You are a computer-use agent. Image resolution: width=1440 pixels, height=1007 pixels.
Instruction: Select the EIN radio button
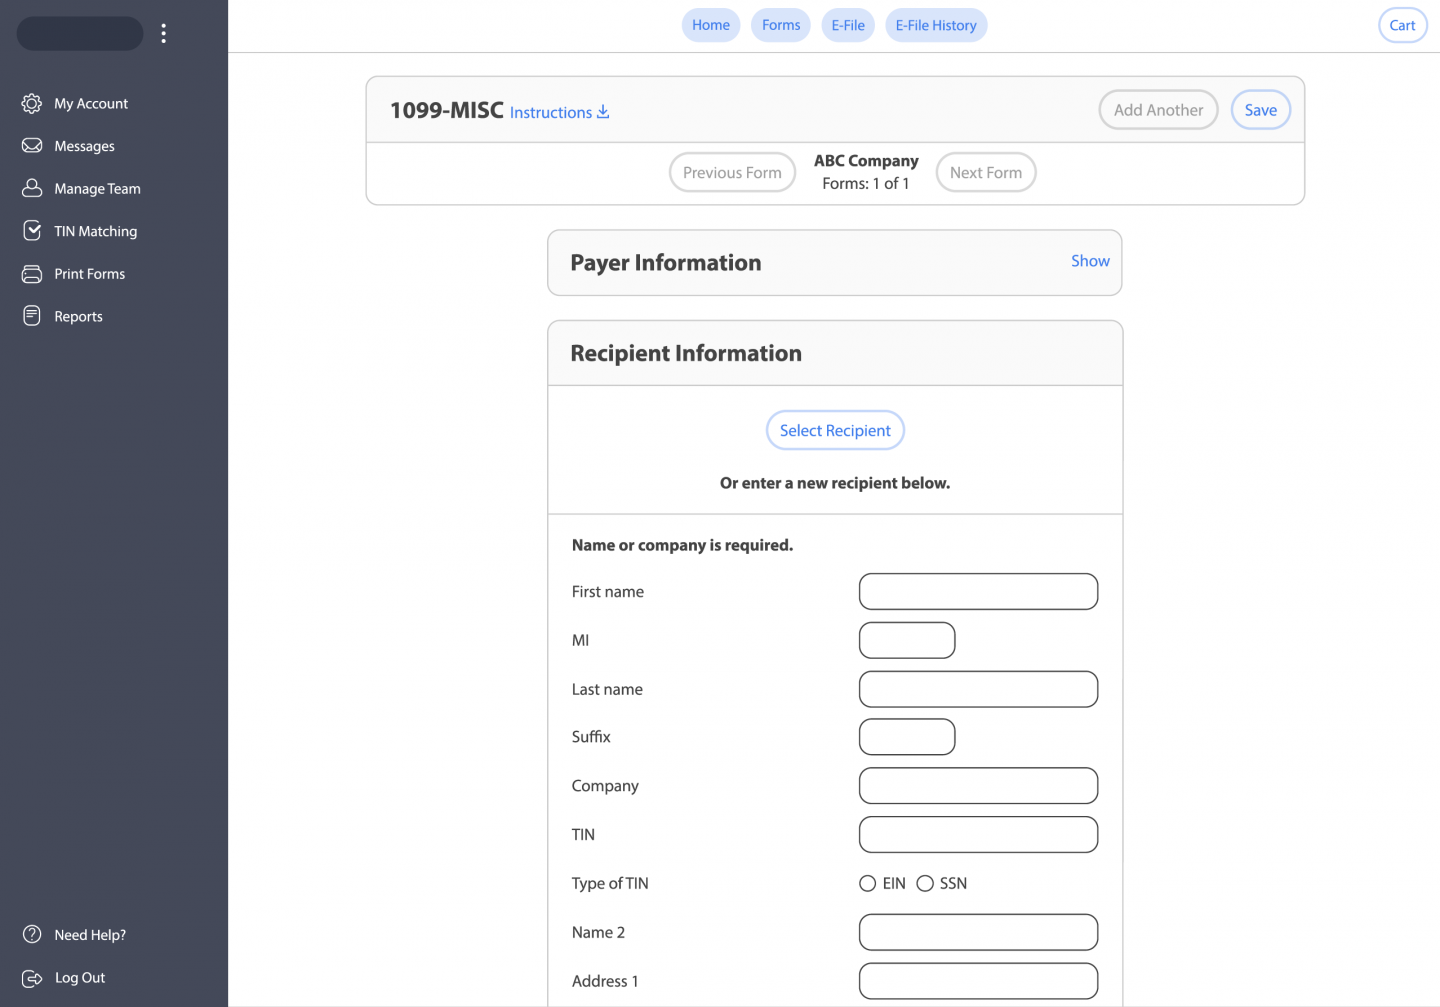867,884
